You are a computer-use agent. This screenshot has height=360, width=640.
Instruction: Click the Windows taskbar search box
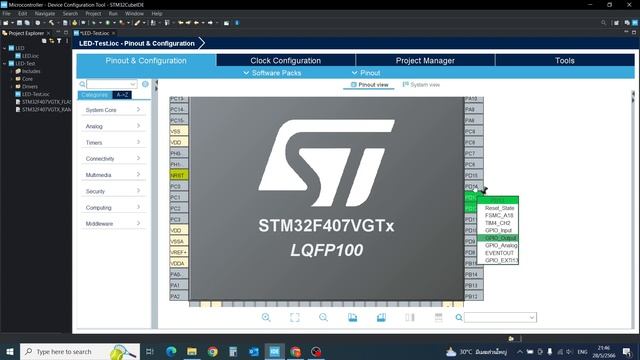[80, 351]
